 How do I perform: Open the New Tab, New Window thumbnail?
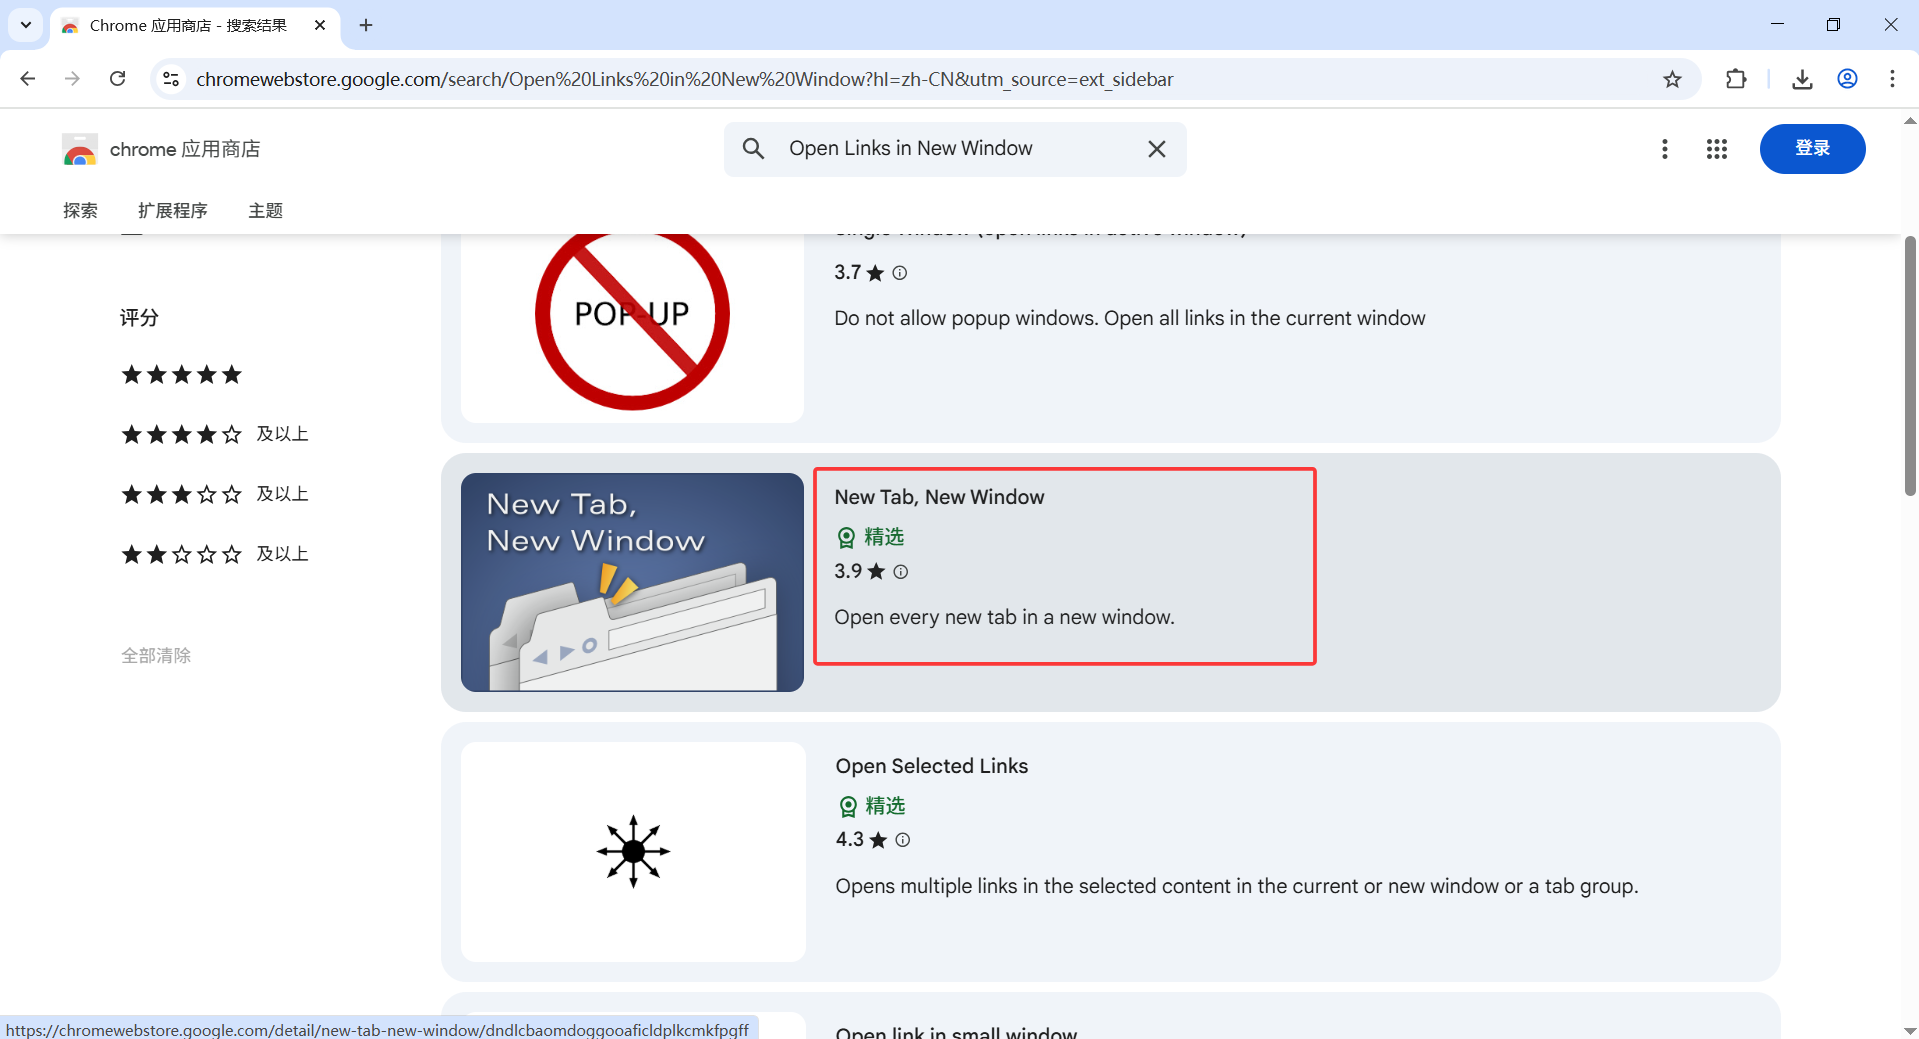coord(632,582)
